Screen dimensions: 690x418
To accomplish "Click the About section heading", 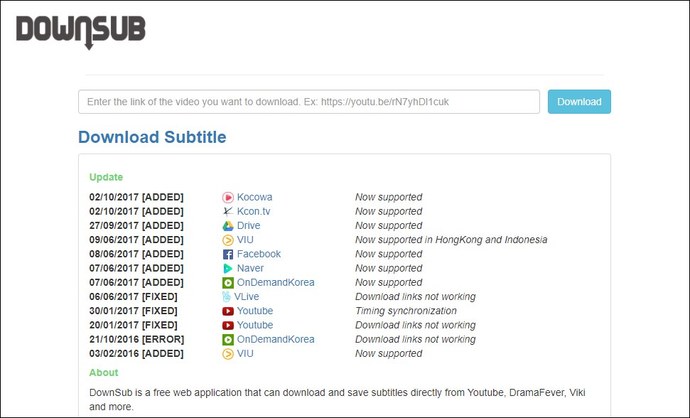I will click(104, 373).
